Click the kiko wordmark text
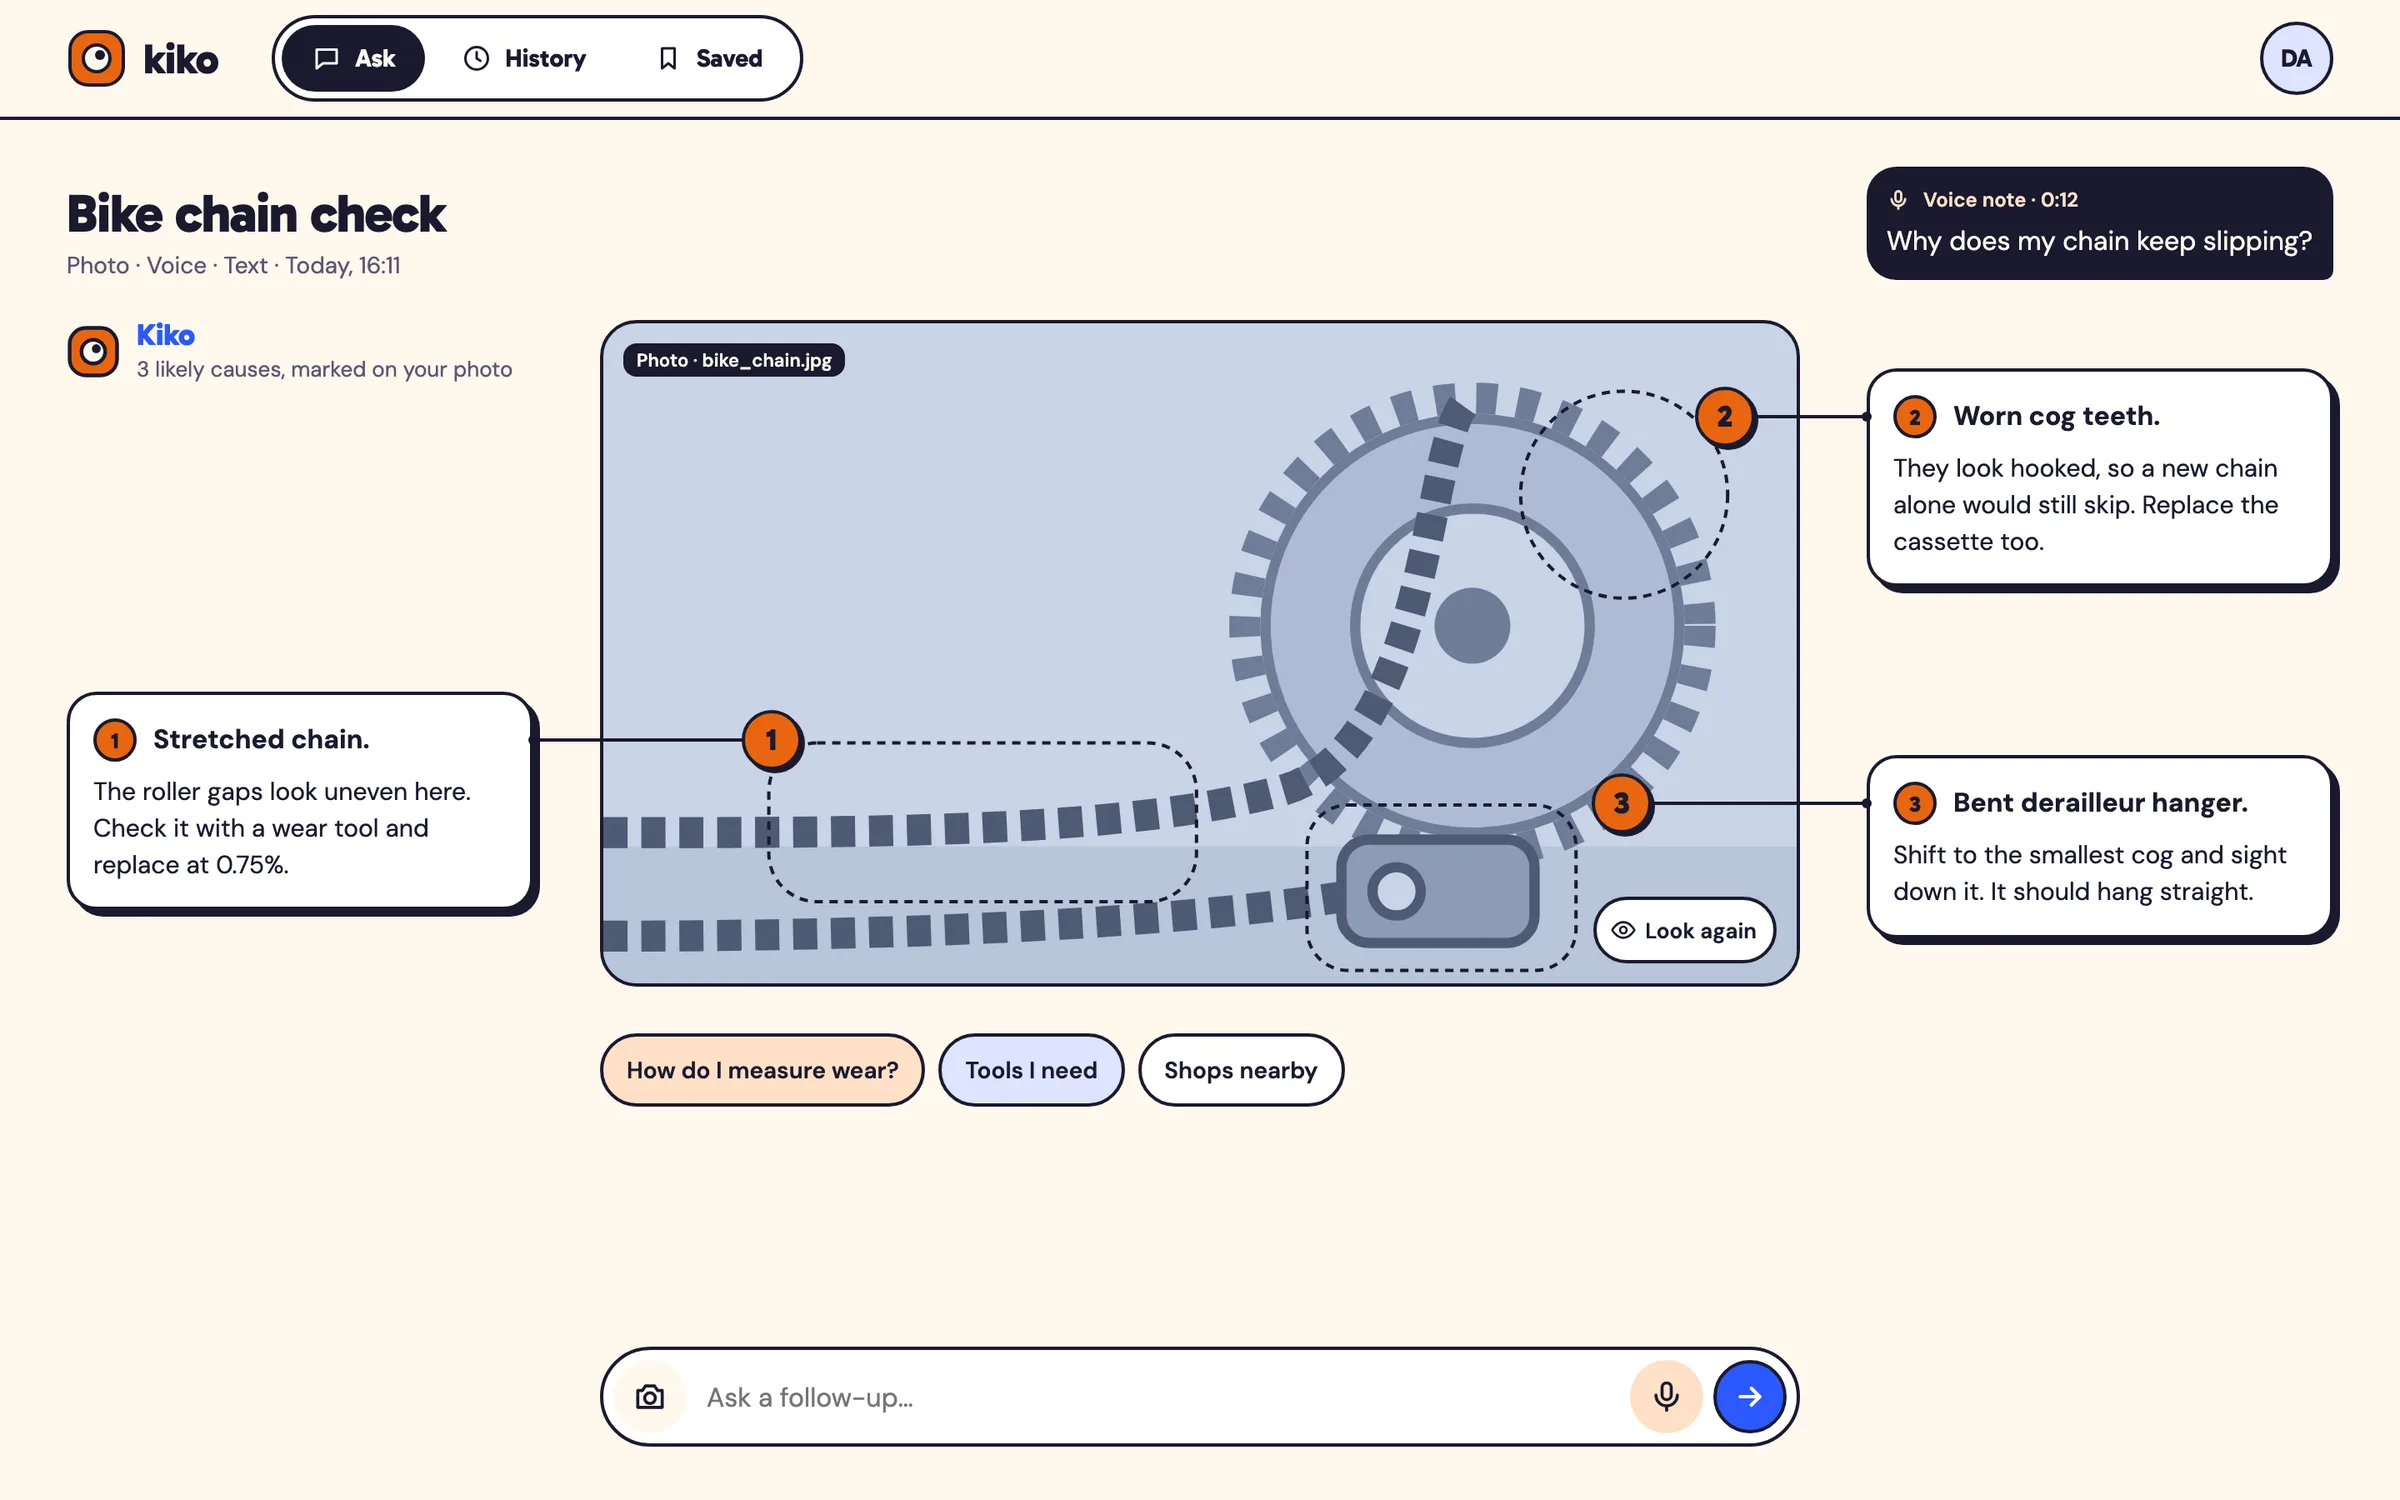 click(181, 60)
